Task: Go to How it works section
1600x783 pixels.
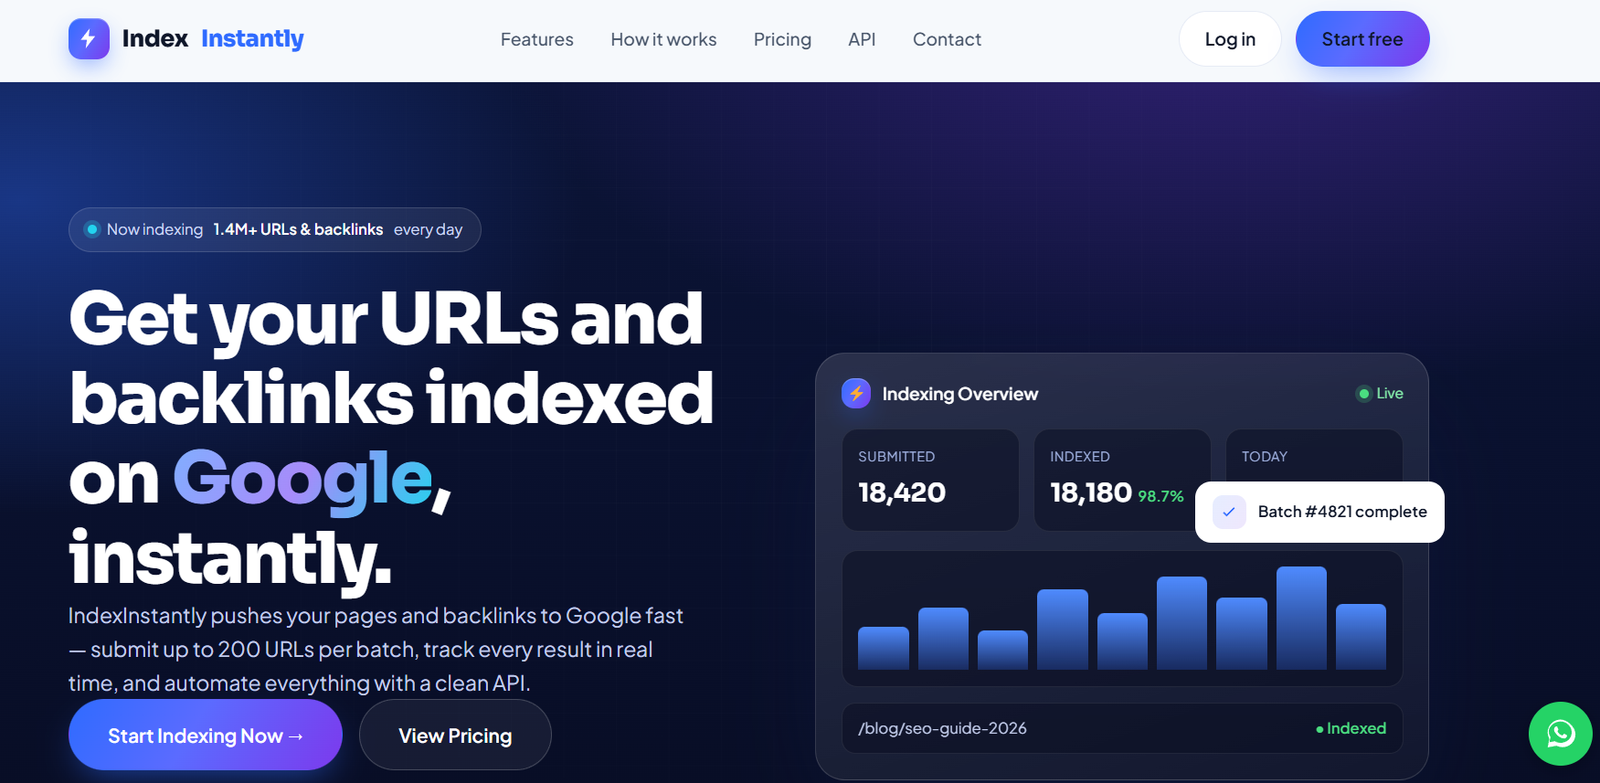Action: (x=664, y=39)
